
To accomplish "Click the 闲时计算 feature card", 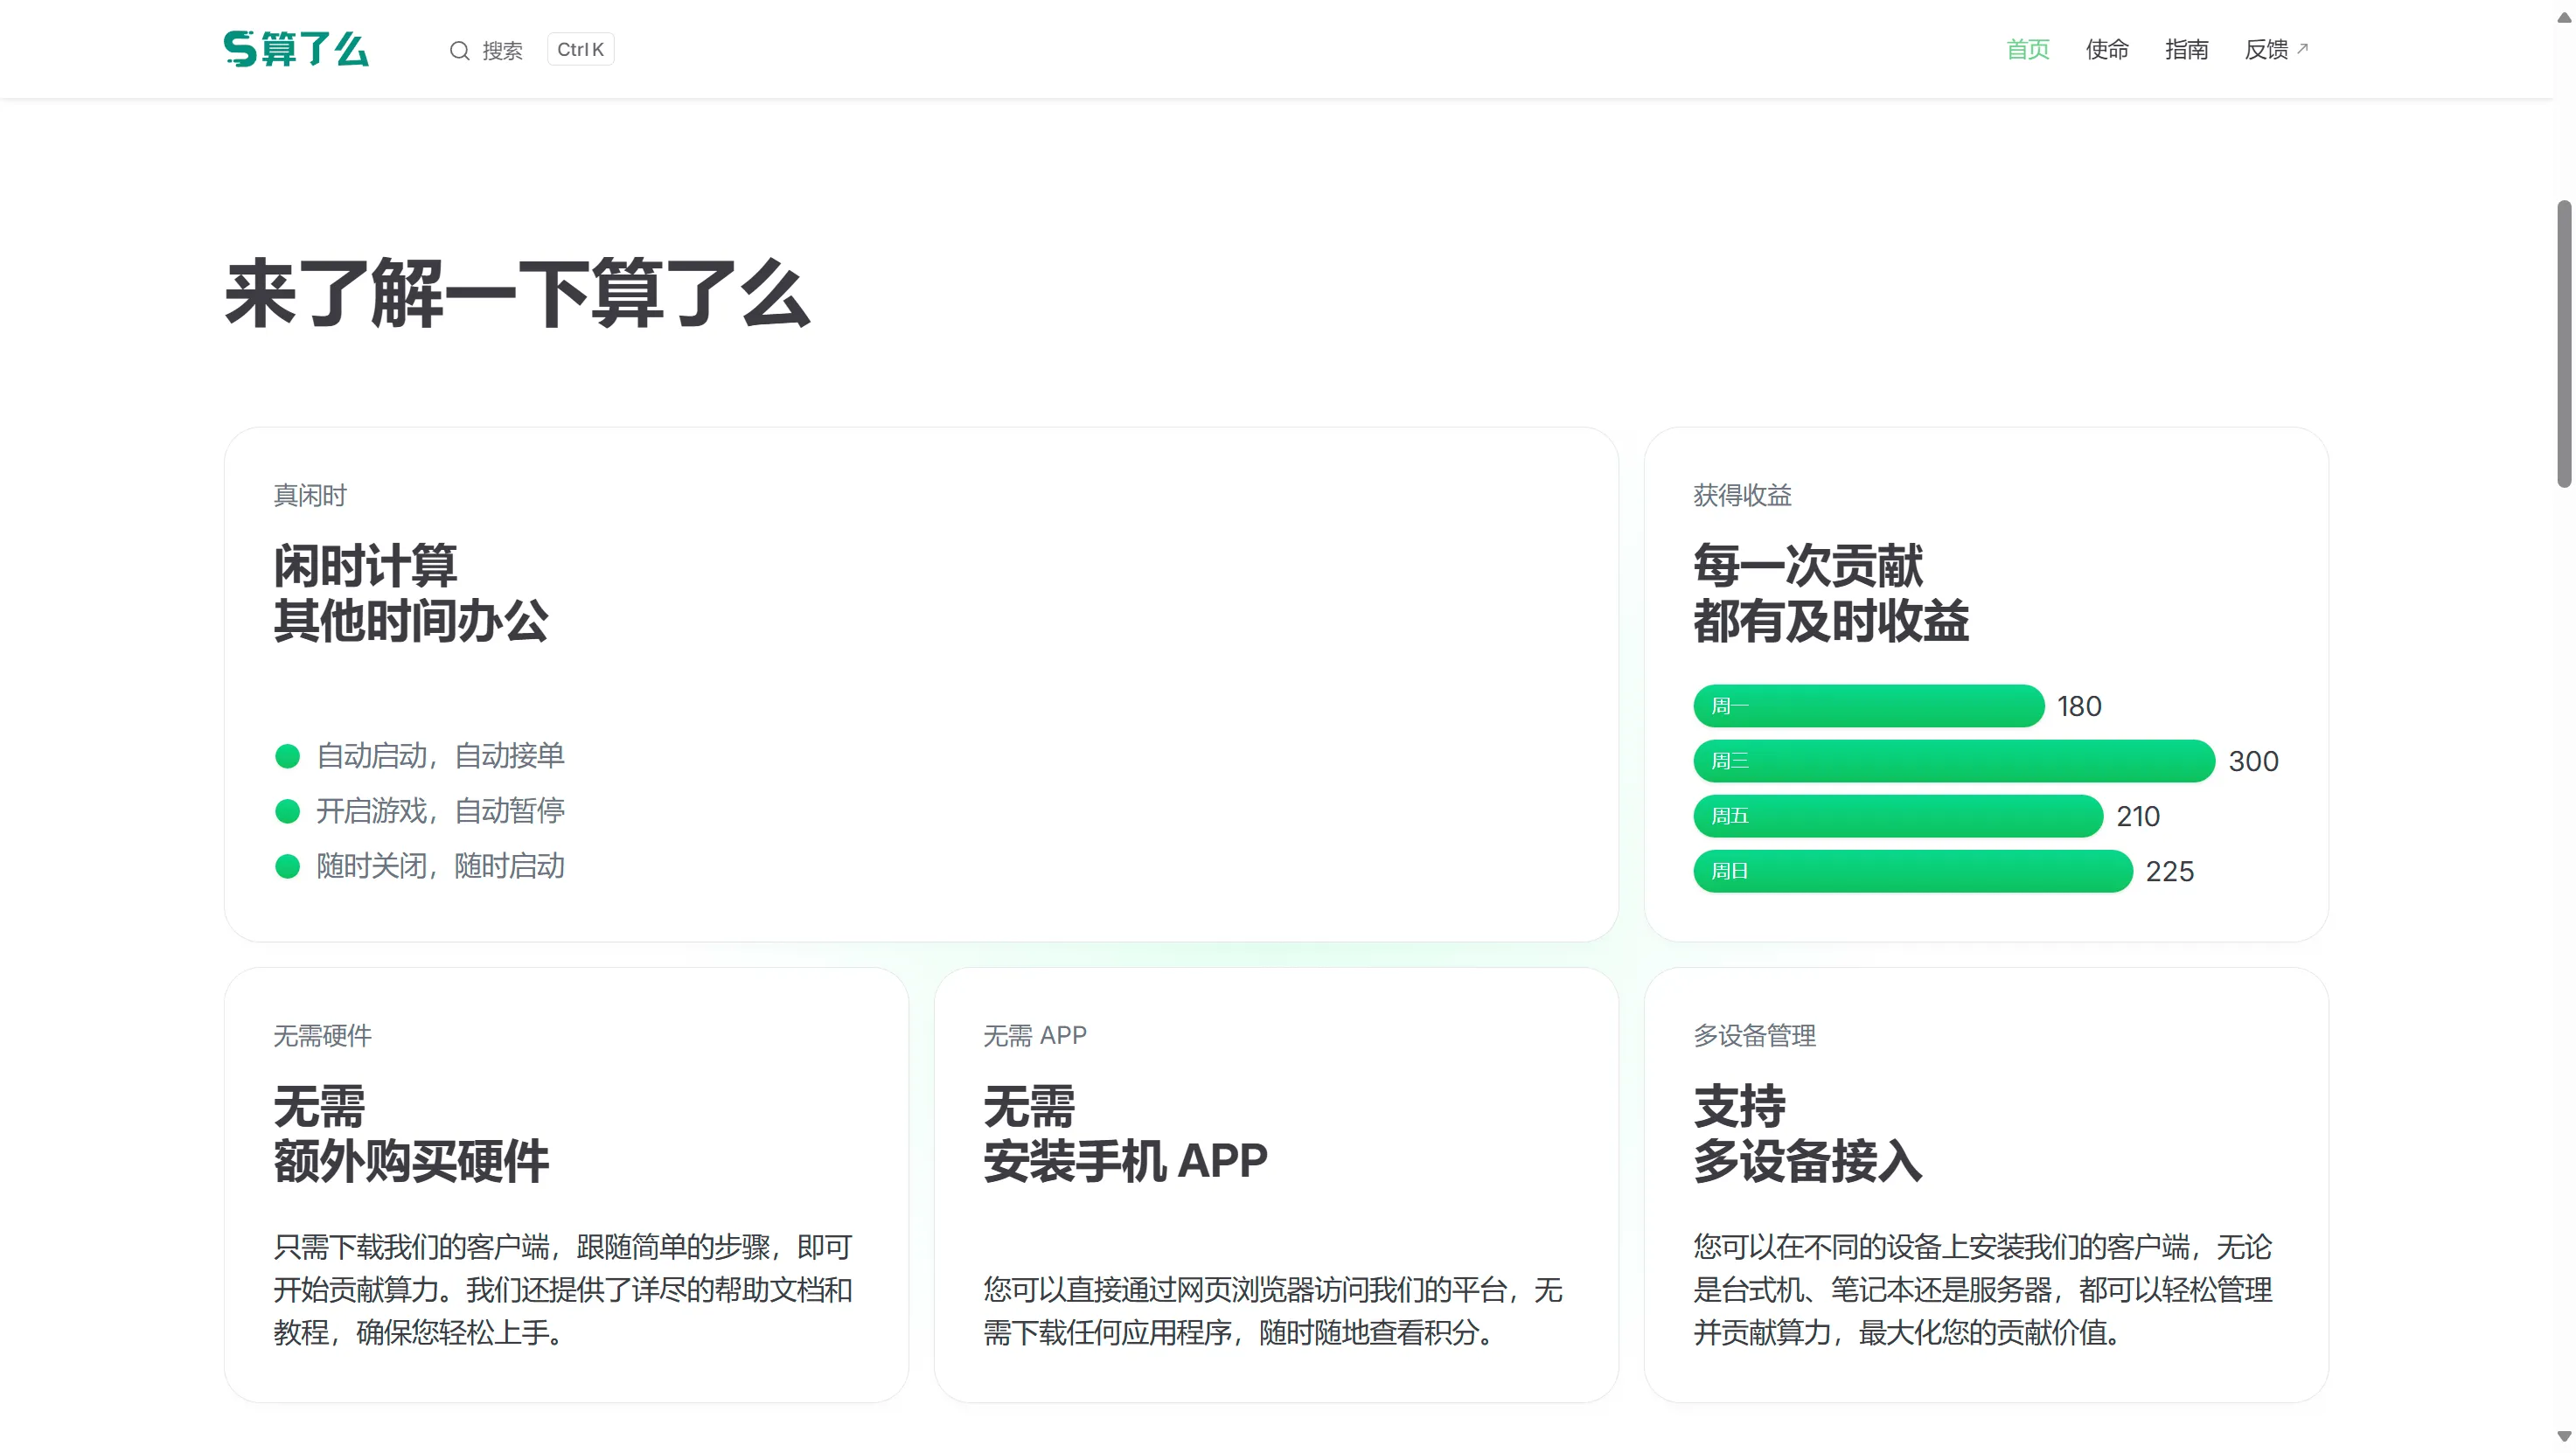I will 920,685.
